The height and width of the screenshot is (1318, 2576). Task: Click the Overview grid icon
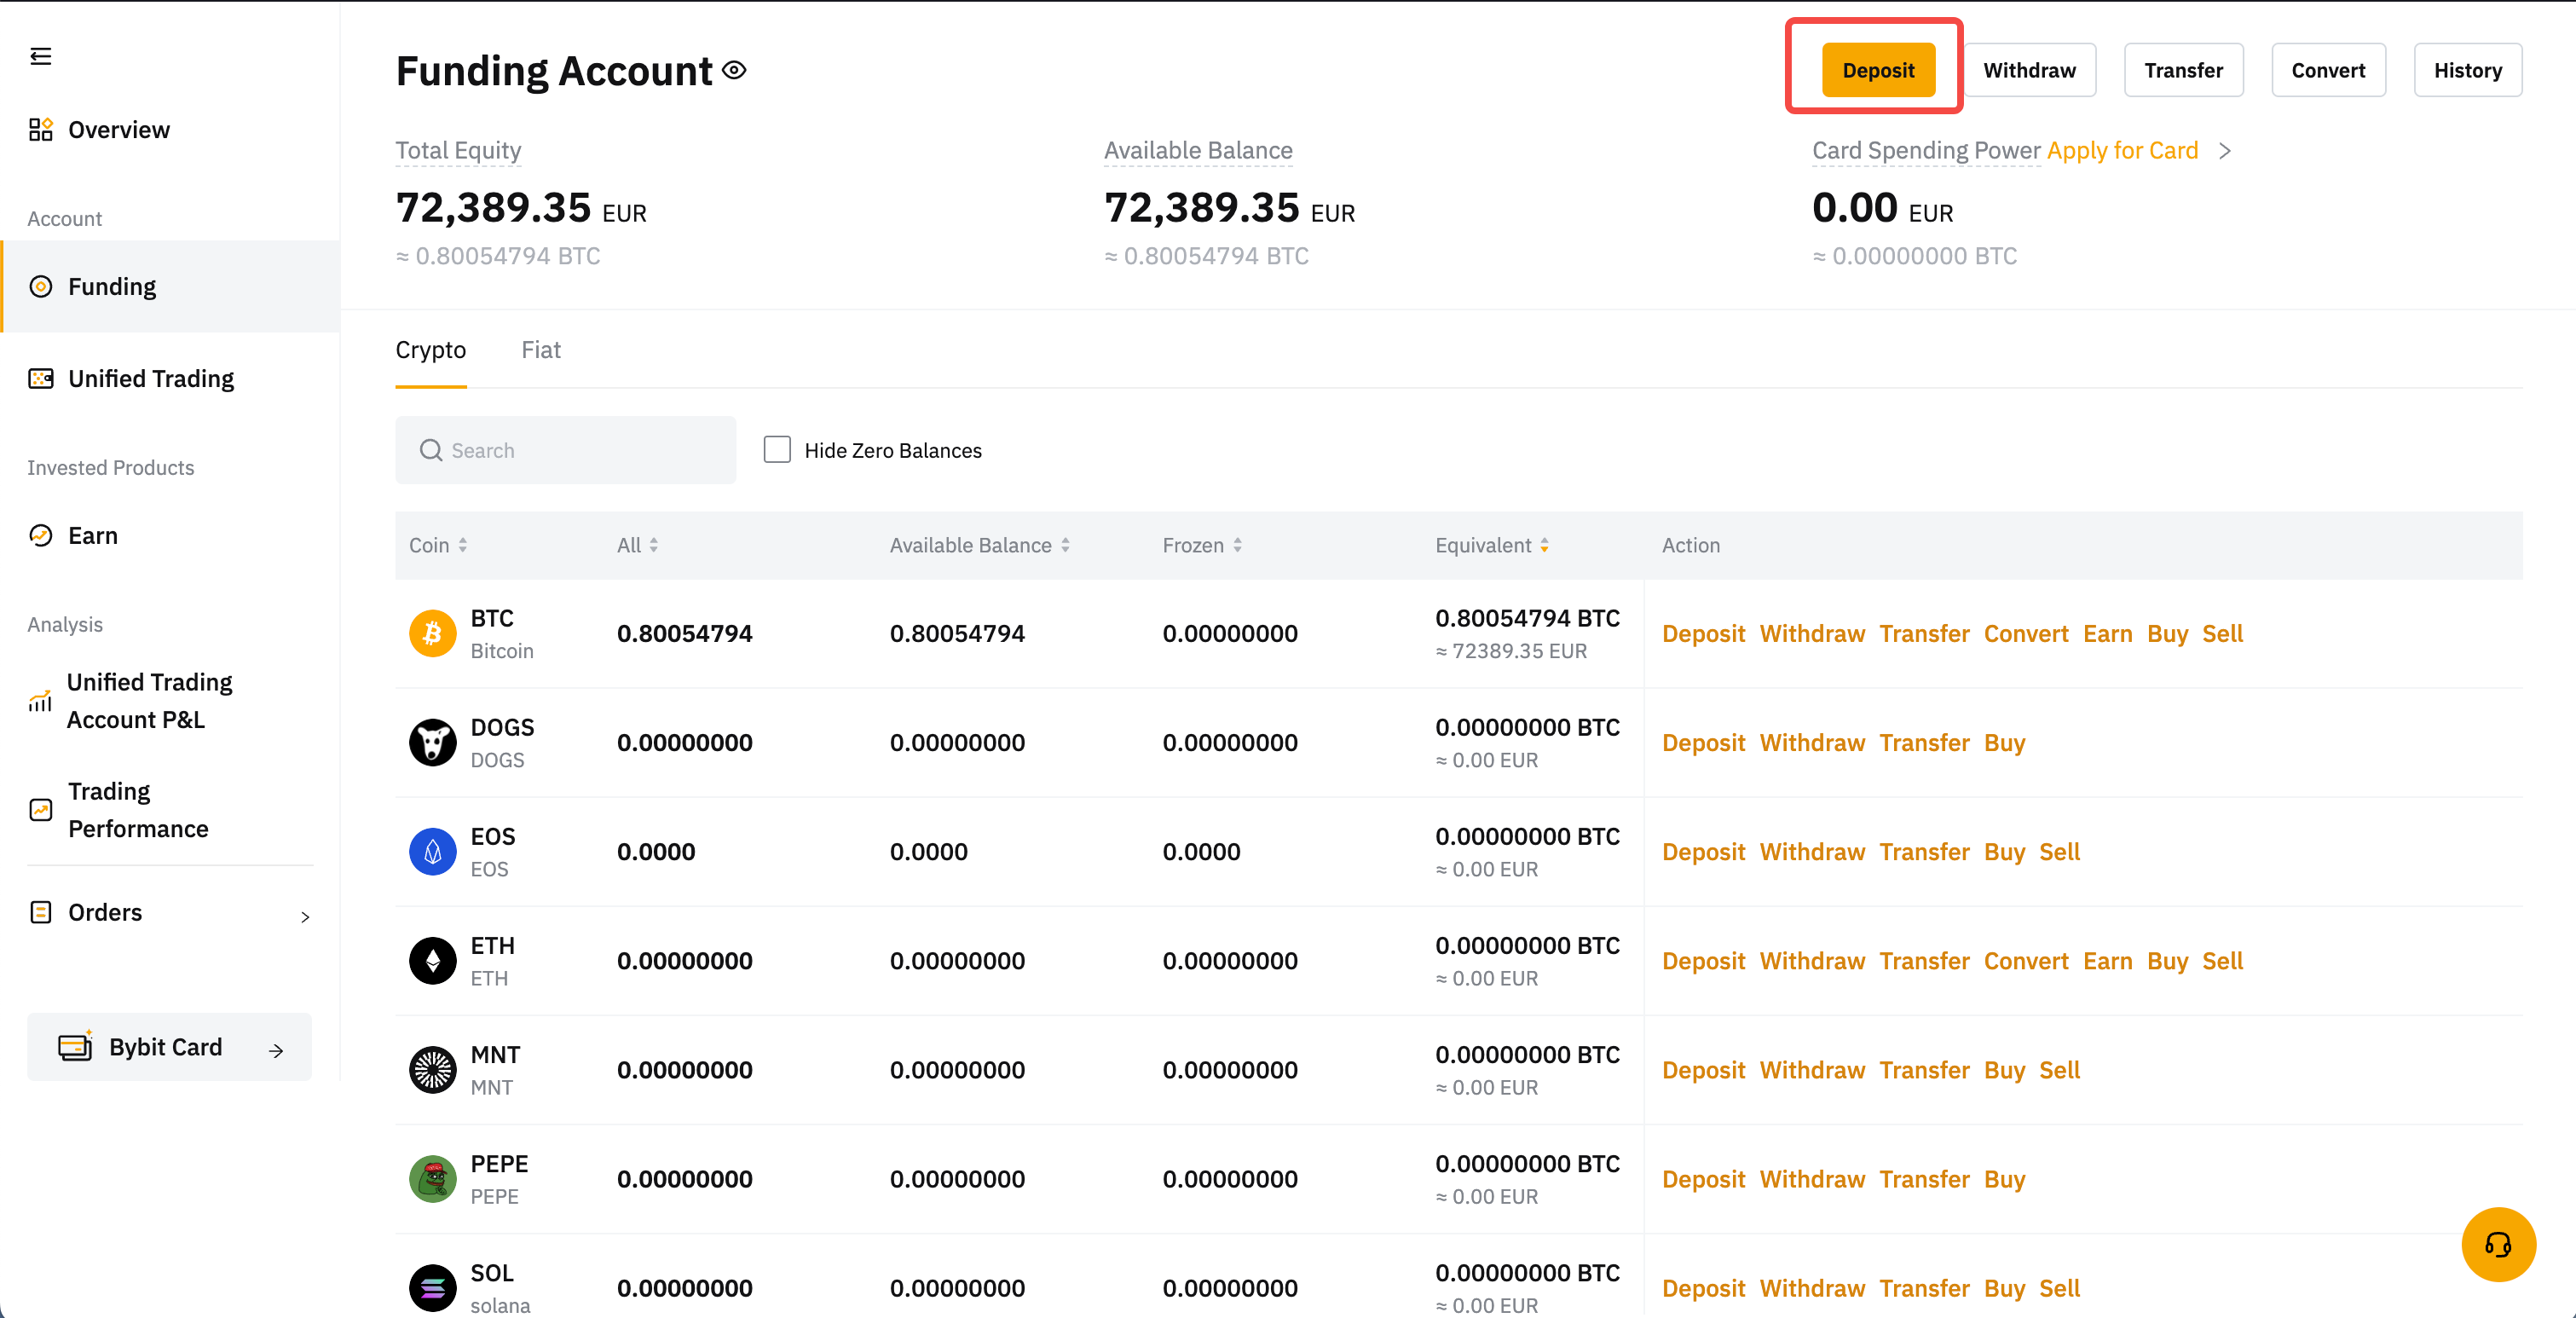tap(40, 130)
